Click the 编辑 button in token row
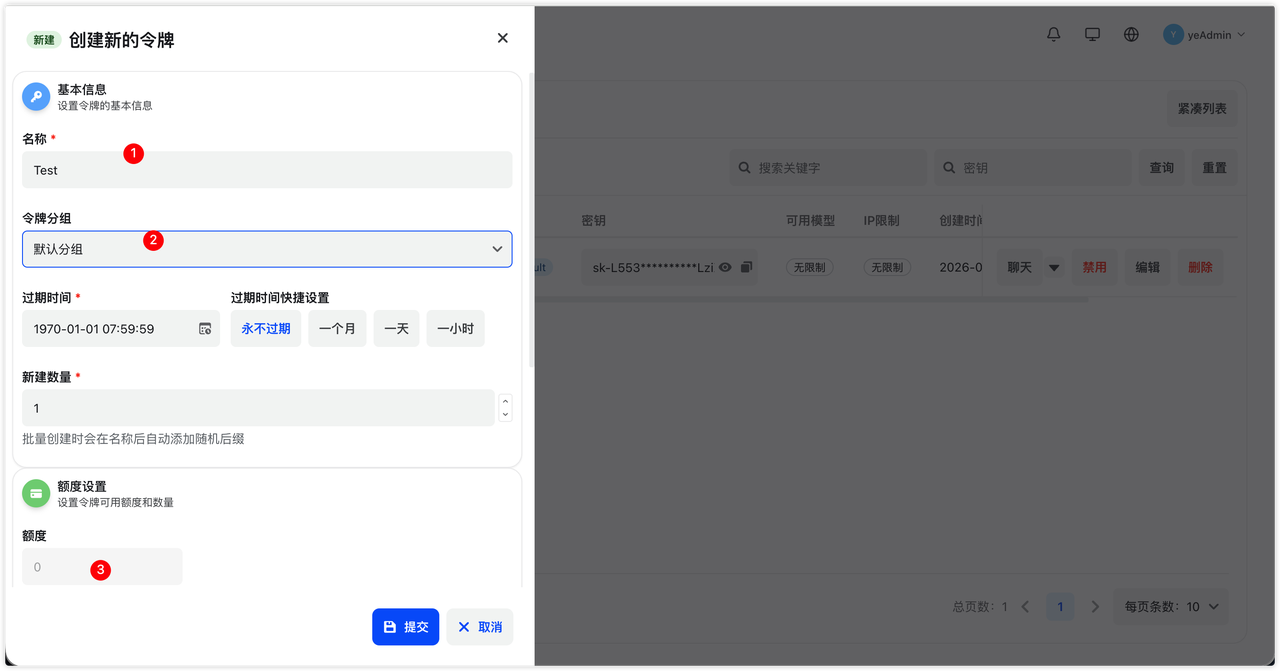The width and height of the screenshot is (1280, 671). click(1147, 267)
